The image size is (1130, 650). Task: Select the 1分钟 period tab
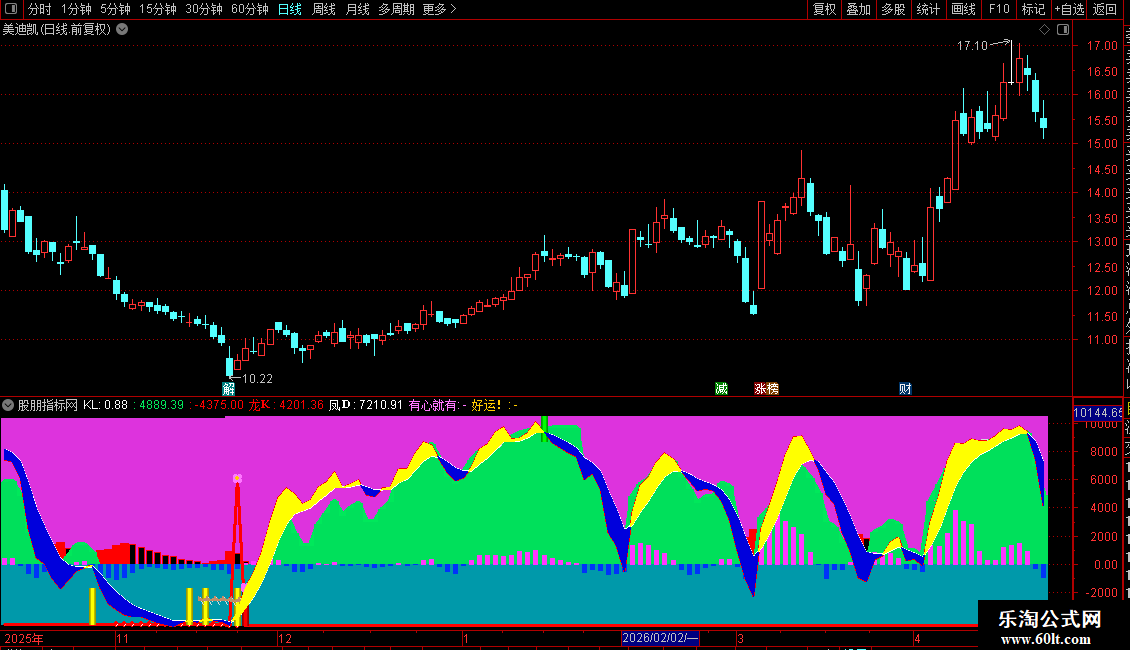pos(76,9)
